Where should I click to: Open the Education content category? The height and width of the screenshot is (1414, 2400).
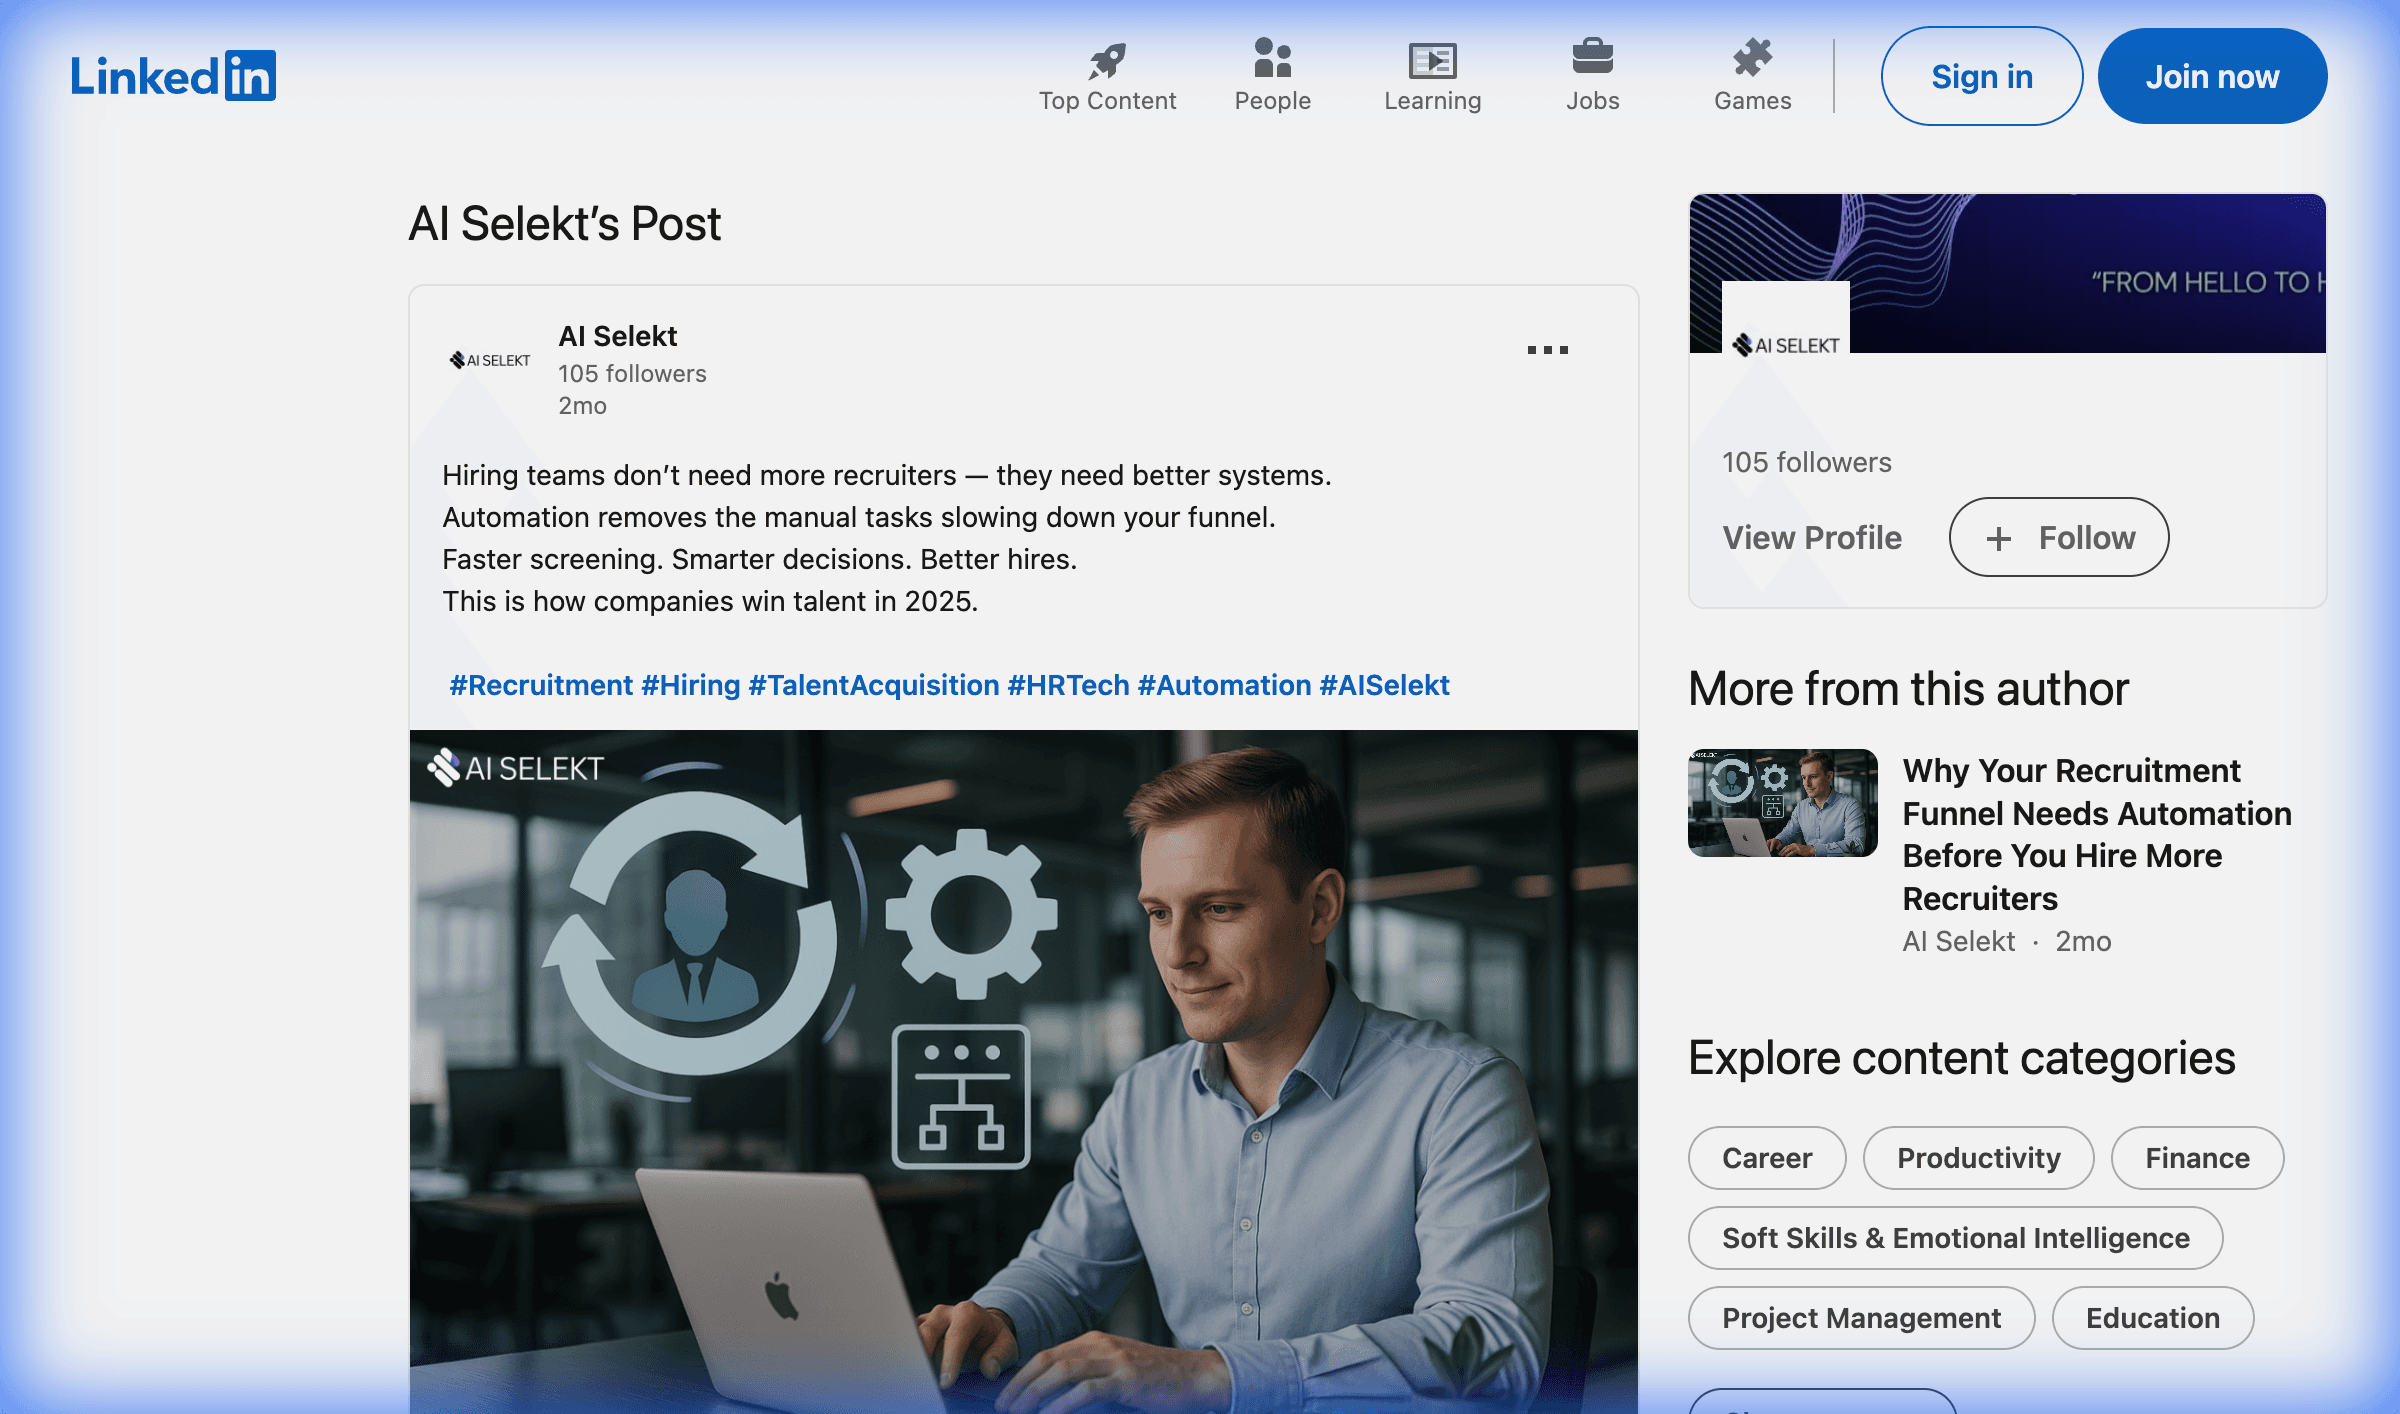click(x=2153, y=1318)
